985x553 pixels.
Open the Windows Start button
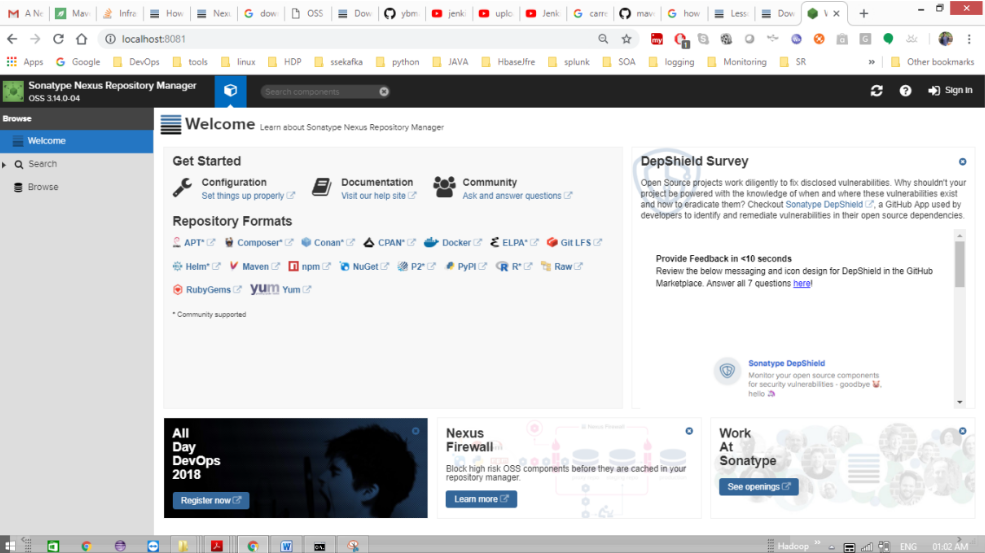tap(9, 545)
